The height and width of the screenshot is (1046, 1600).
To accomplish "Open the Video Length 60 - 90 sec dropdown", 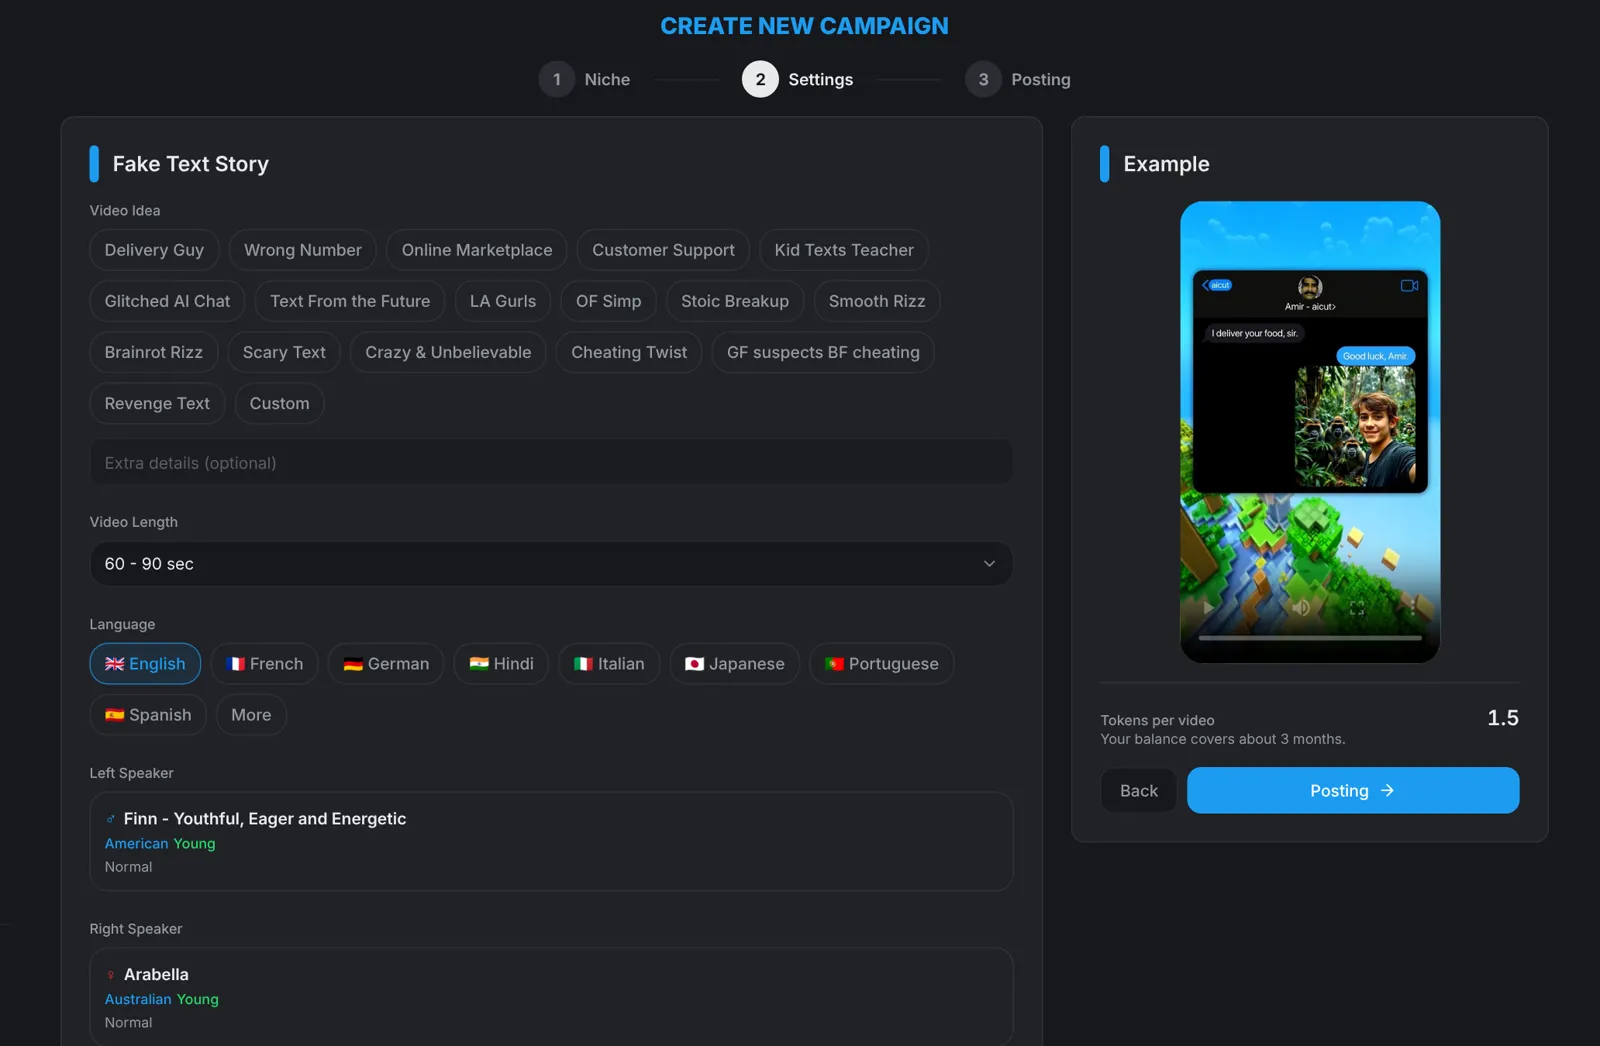I will [x=551, y=564].
